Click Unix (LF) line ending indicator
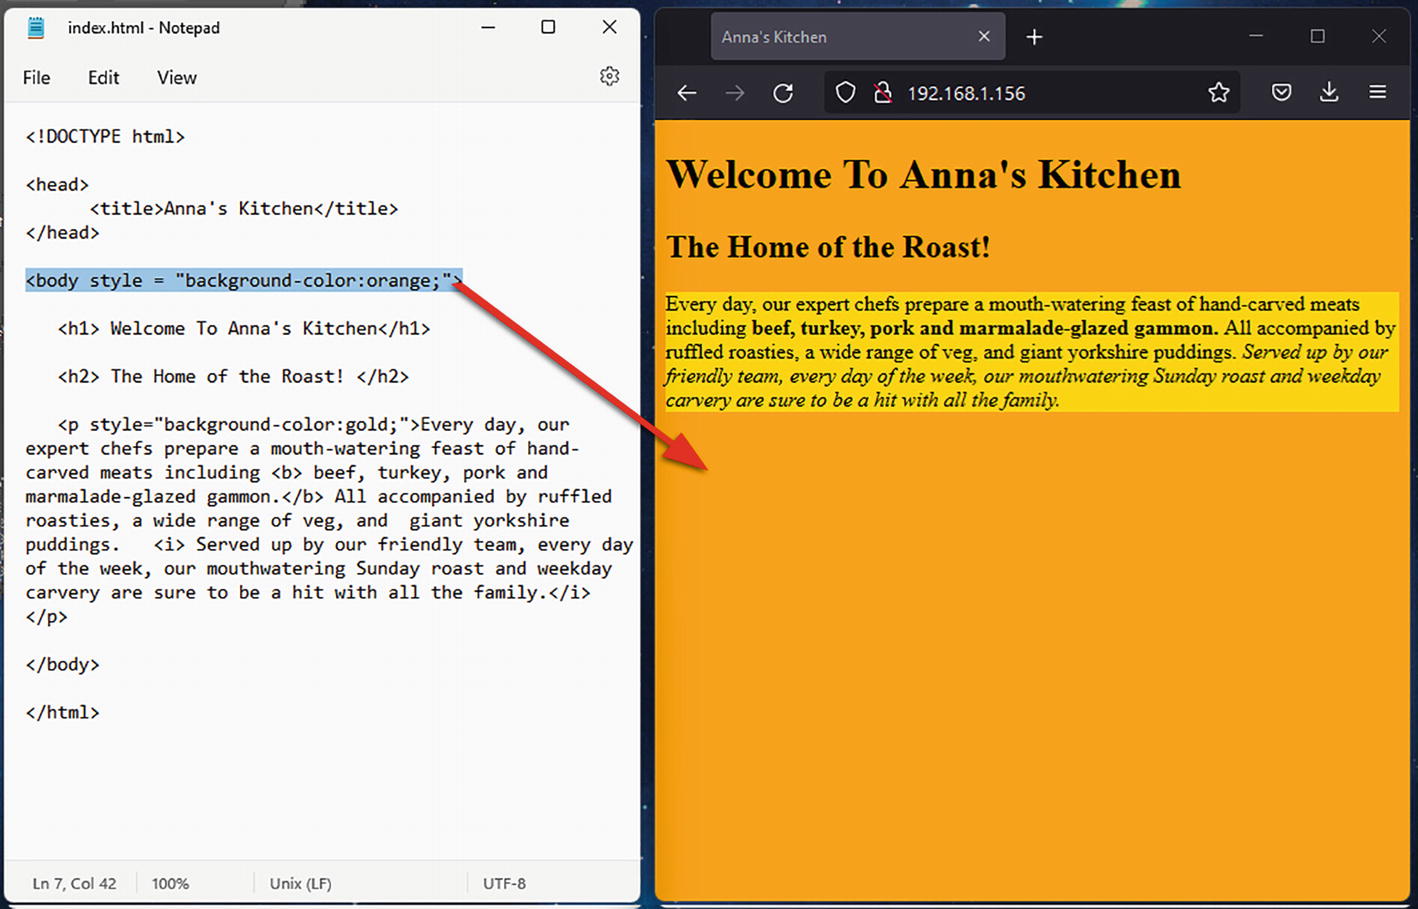The width and height of the screenshot is (1418, 909). click(300, 883)
